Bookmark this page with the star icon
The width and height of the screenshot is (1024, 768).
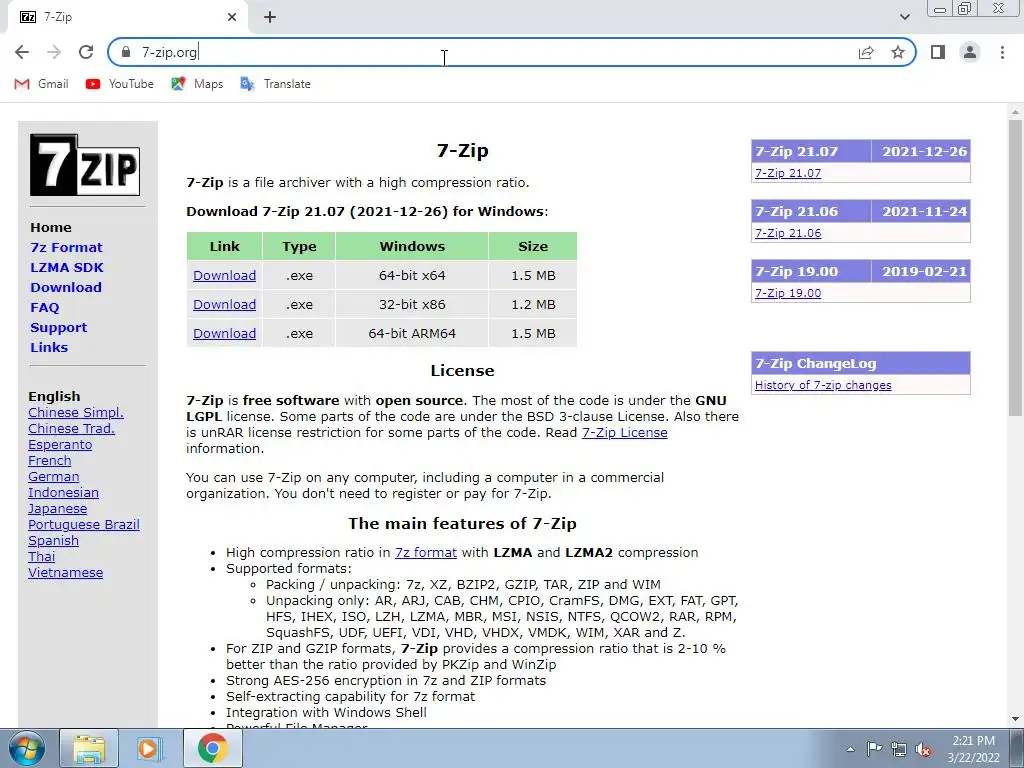pos(898,52)
